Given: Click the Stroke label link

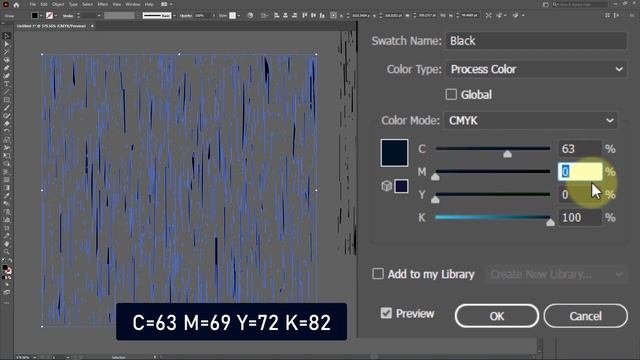Looking at the screenshot, I should [x=68, y=16].
